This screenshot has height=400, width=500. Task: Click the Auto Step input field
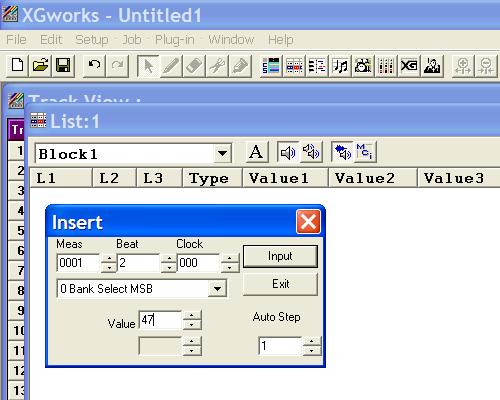280,346
